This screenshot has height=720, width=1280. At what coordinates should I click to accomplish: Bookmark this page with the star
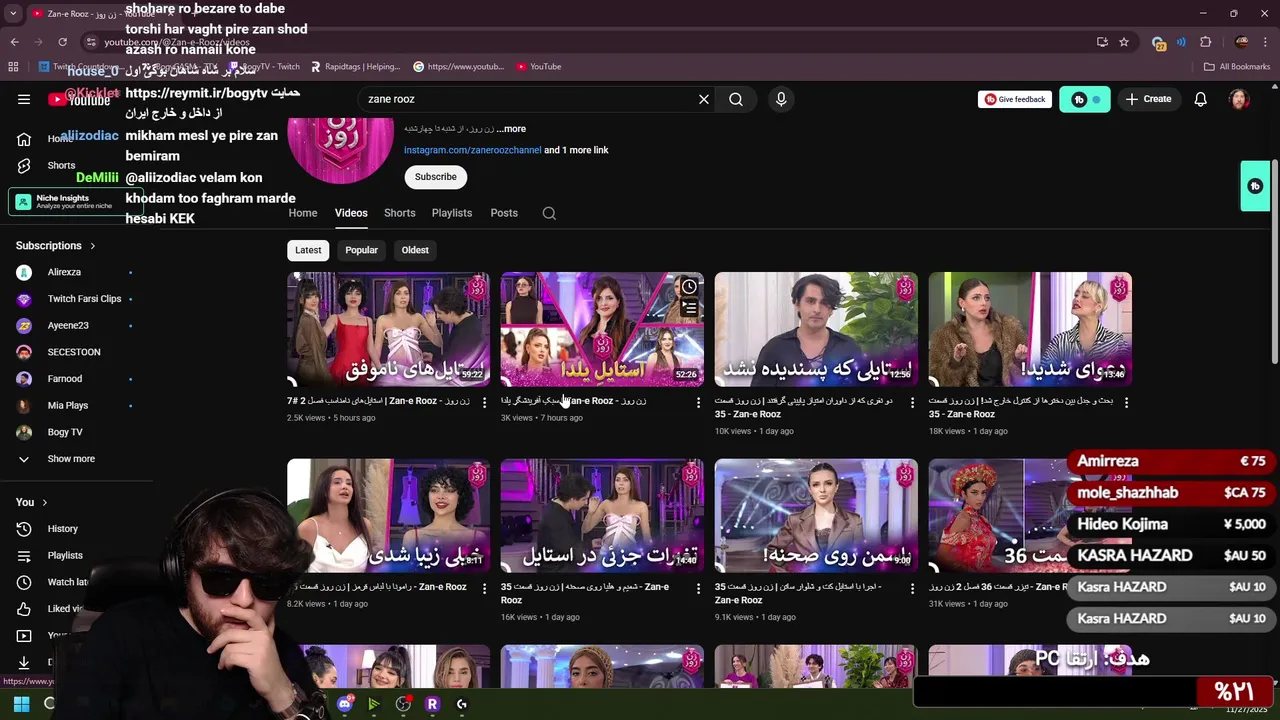click(1124, 42)
